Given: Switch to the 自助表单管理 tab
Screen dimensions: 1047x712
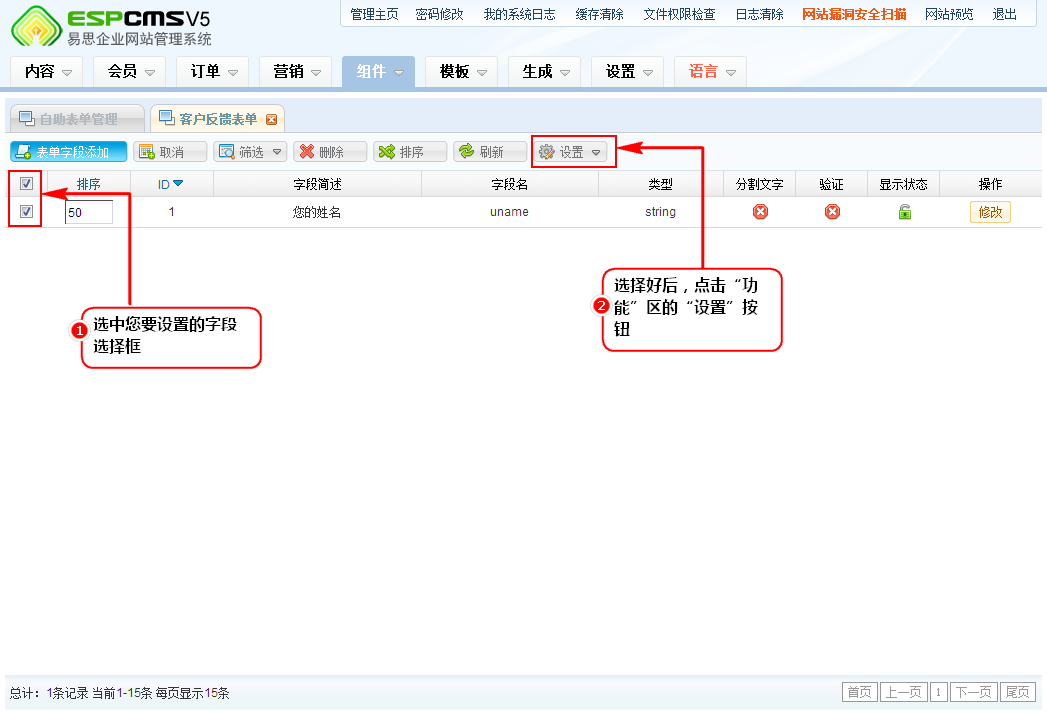Looking at the screenshot, I should [77, 119].
